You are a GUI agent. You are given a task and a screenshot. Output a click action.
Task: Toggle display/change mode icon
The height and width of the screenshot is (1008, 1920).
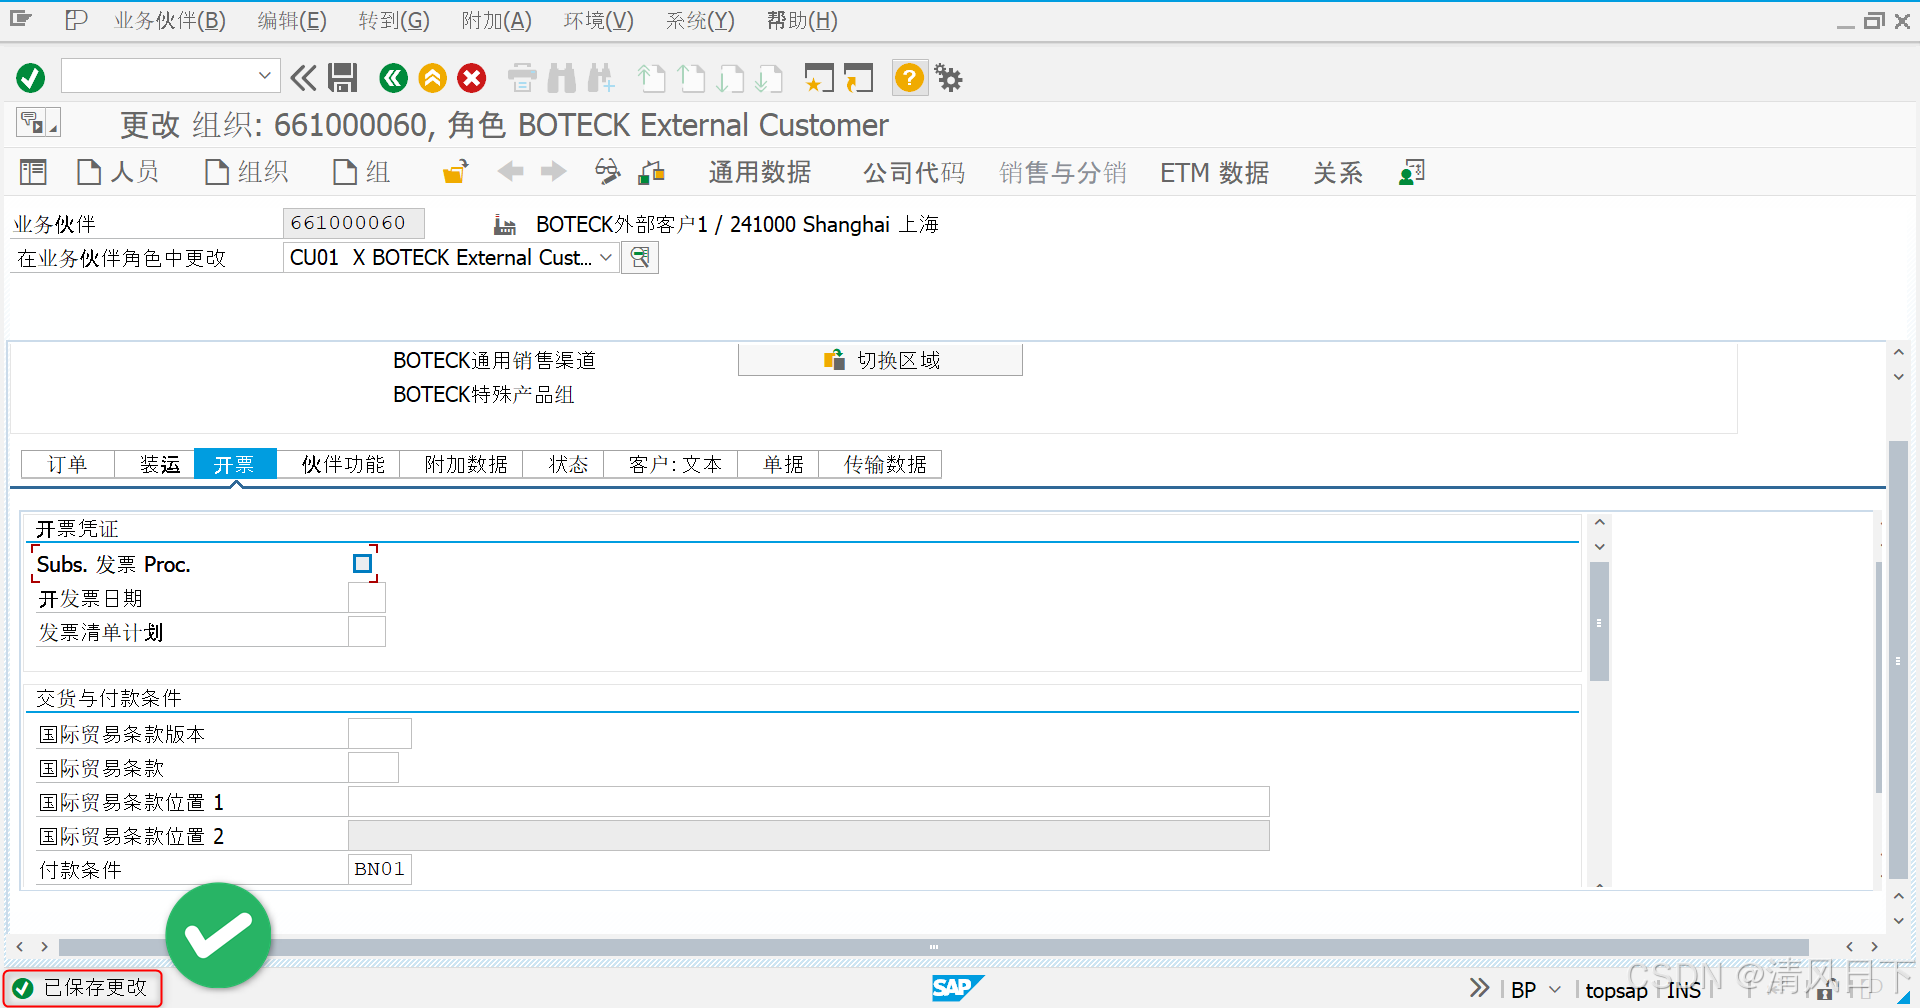tap(605, 172)
